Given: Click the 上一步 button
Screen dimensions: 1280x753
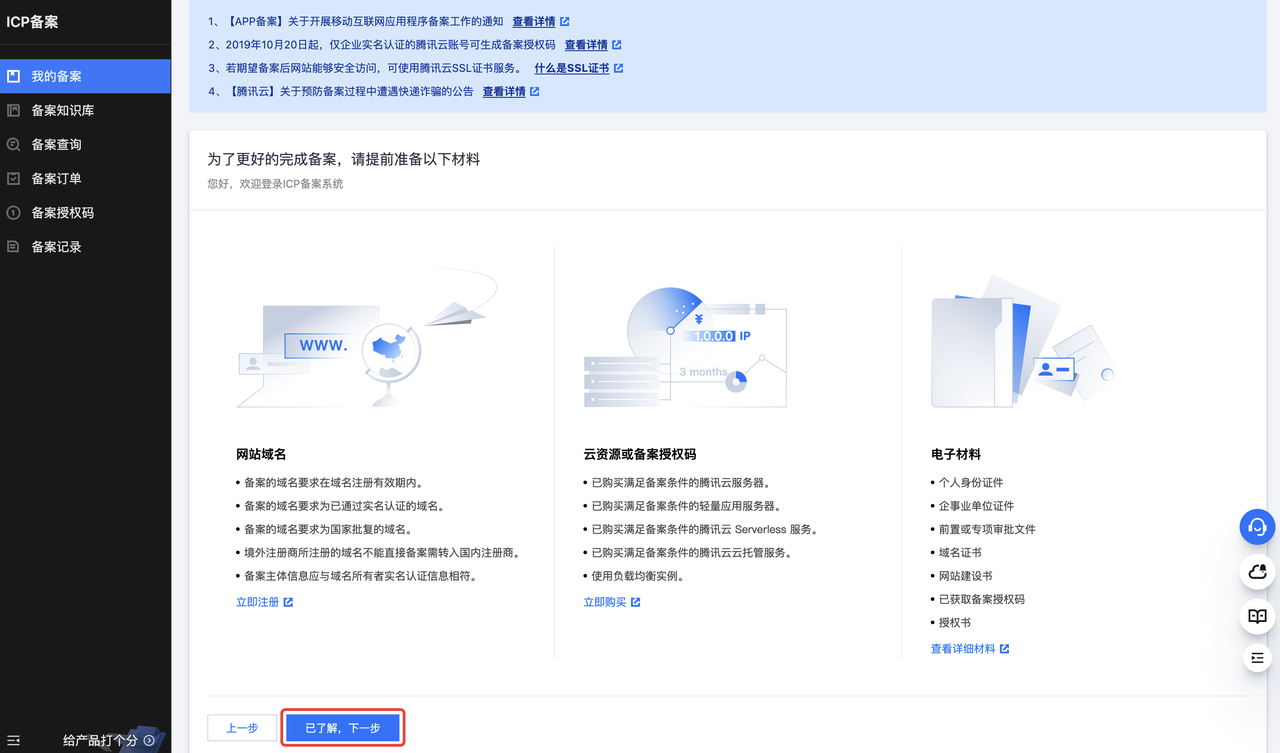Looking at the screenshot, I should pos(242,728).
